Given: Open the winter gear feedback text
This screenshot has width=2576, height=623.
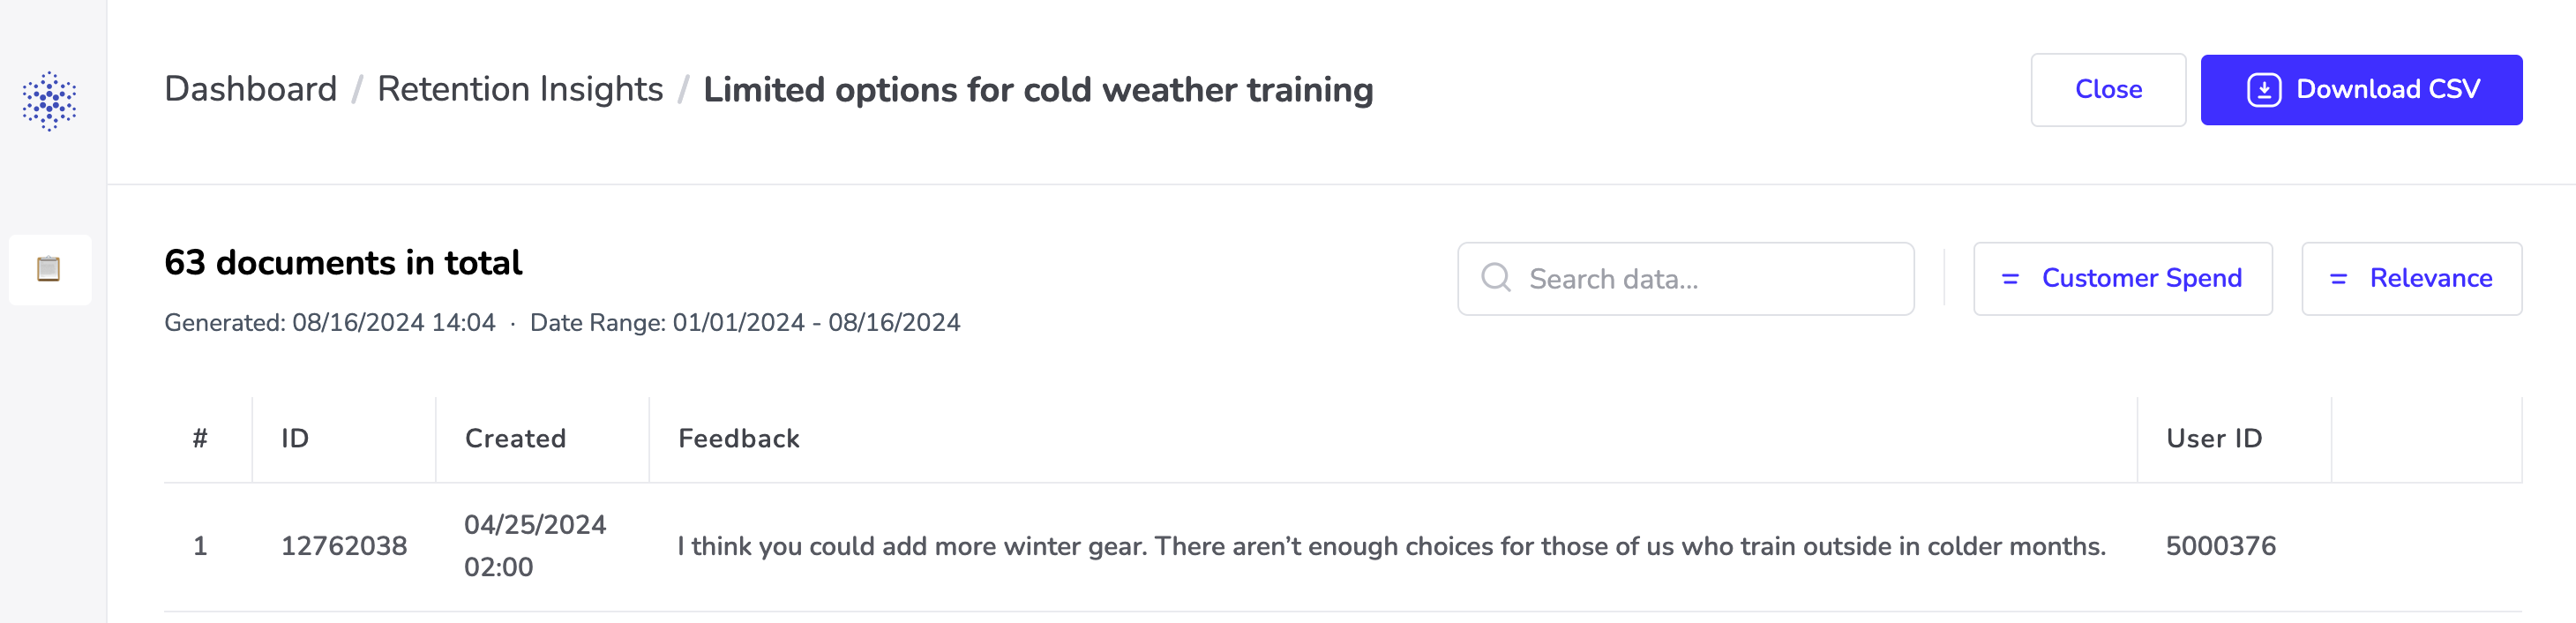Looking at the screenshot, I should point(1391,546).
